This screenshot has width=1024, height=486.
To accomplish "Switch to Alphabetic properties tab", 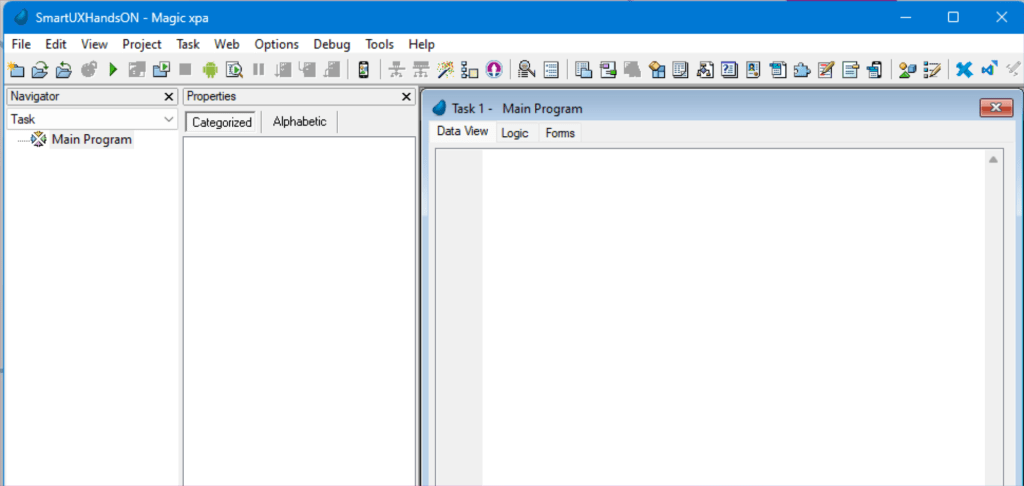I will point(299,122).
